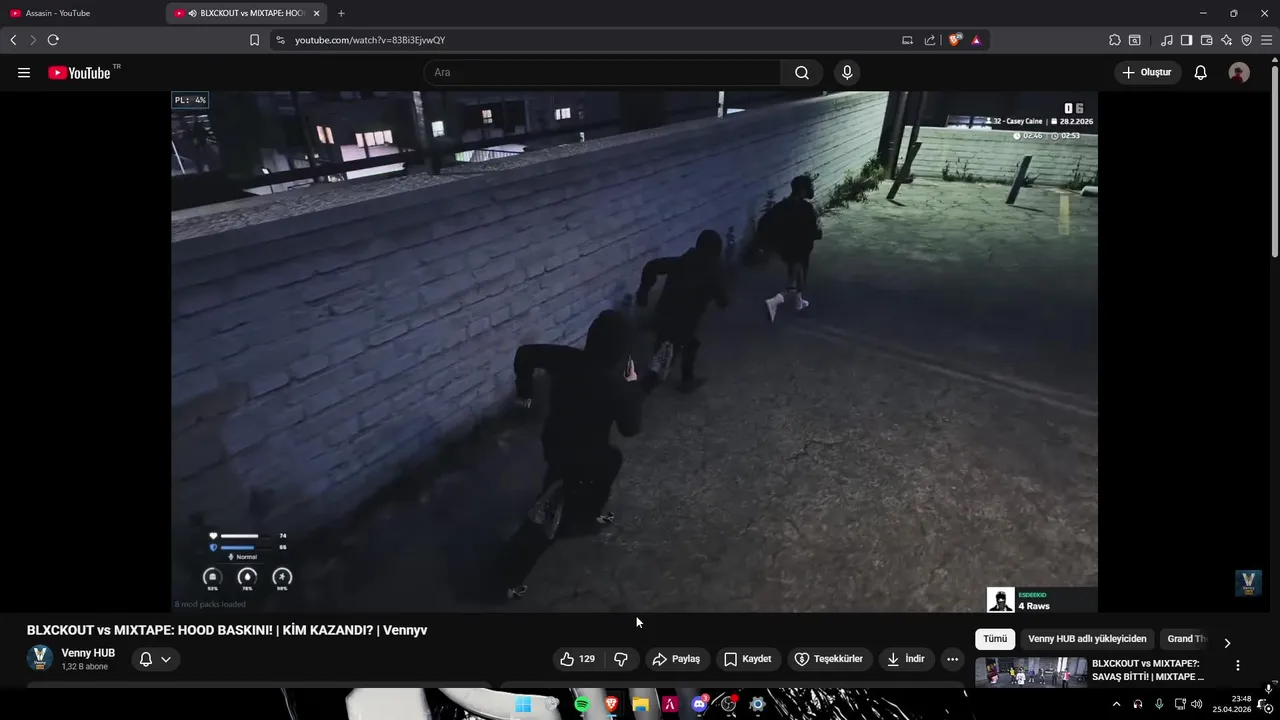Bookmark this page in the address bar

[254, 40]
